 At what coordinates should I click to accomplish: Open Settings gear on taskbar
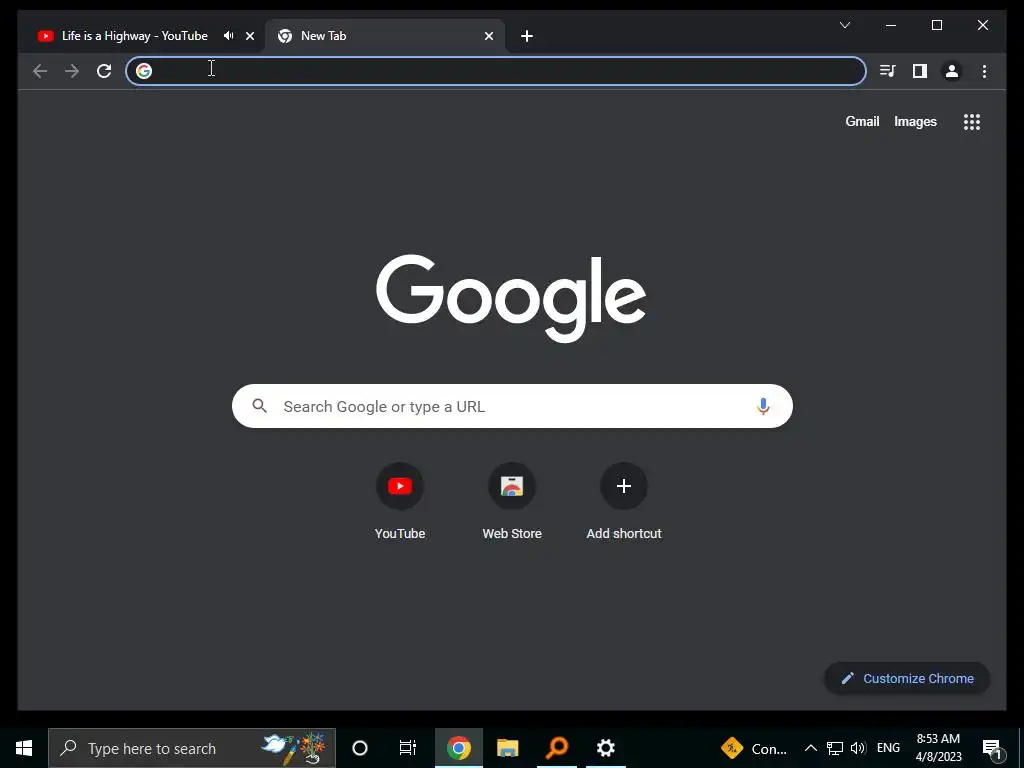pyautogui.click(x=606, y=748)
